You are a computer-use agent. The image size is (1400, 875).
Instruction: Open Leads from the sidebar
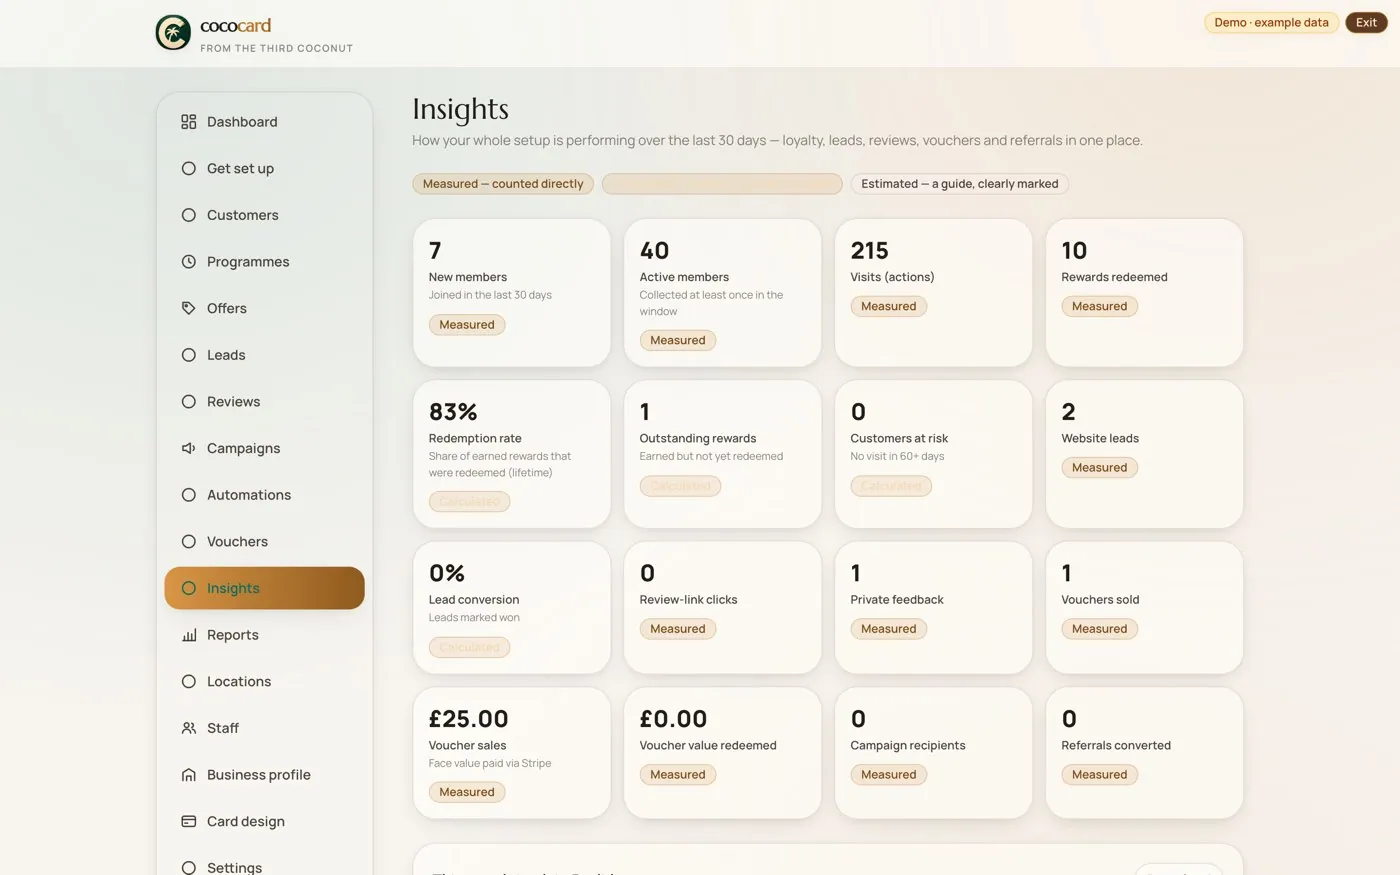[x=264, y=355]
